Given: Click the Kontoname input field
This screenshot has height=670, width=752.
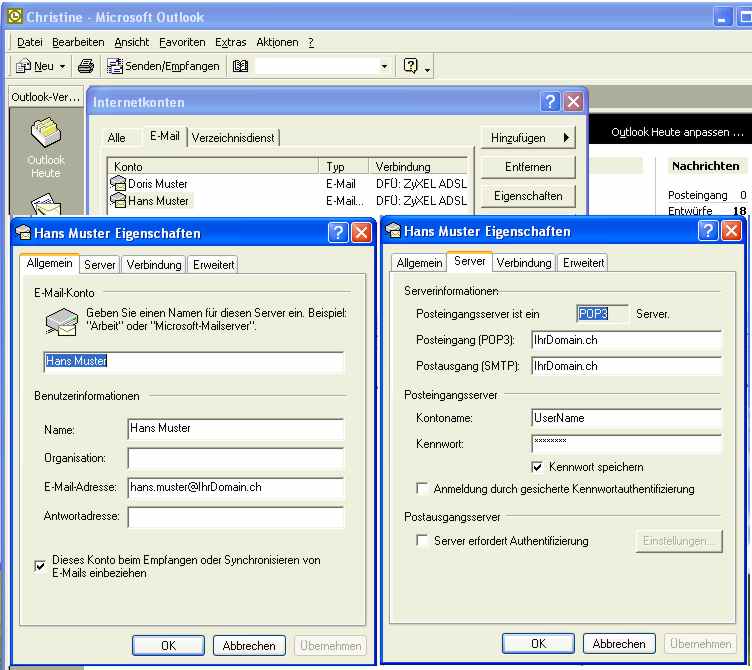Looking at the screenshot, I should 626,418.
